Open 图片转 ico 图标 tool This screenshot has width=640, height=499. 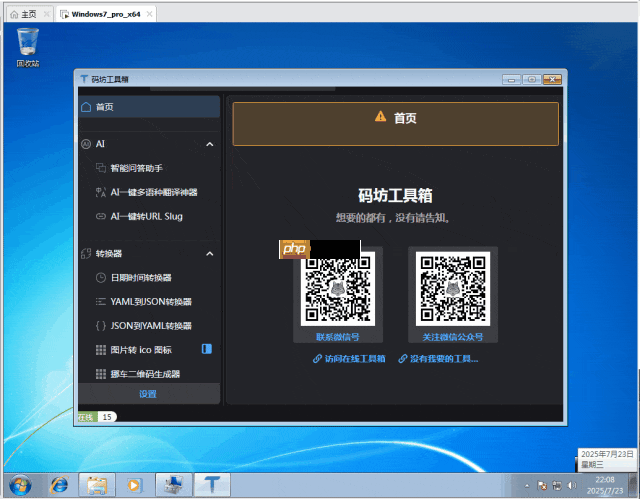pos(141,350)
